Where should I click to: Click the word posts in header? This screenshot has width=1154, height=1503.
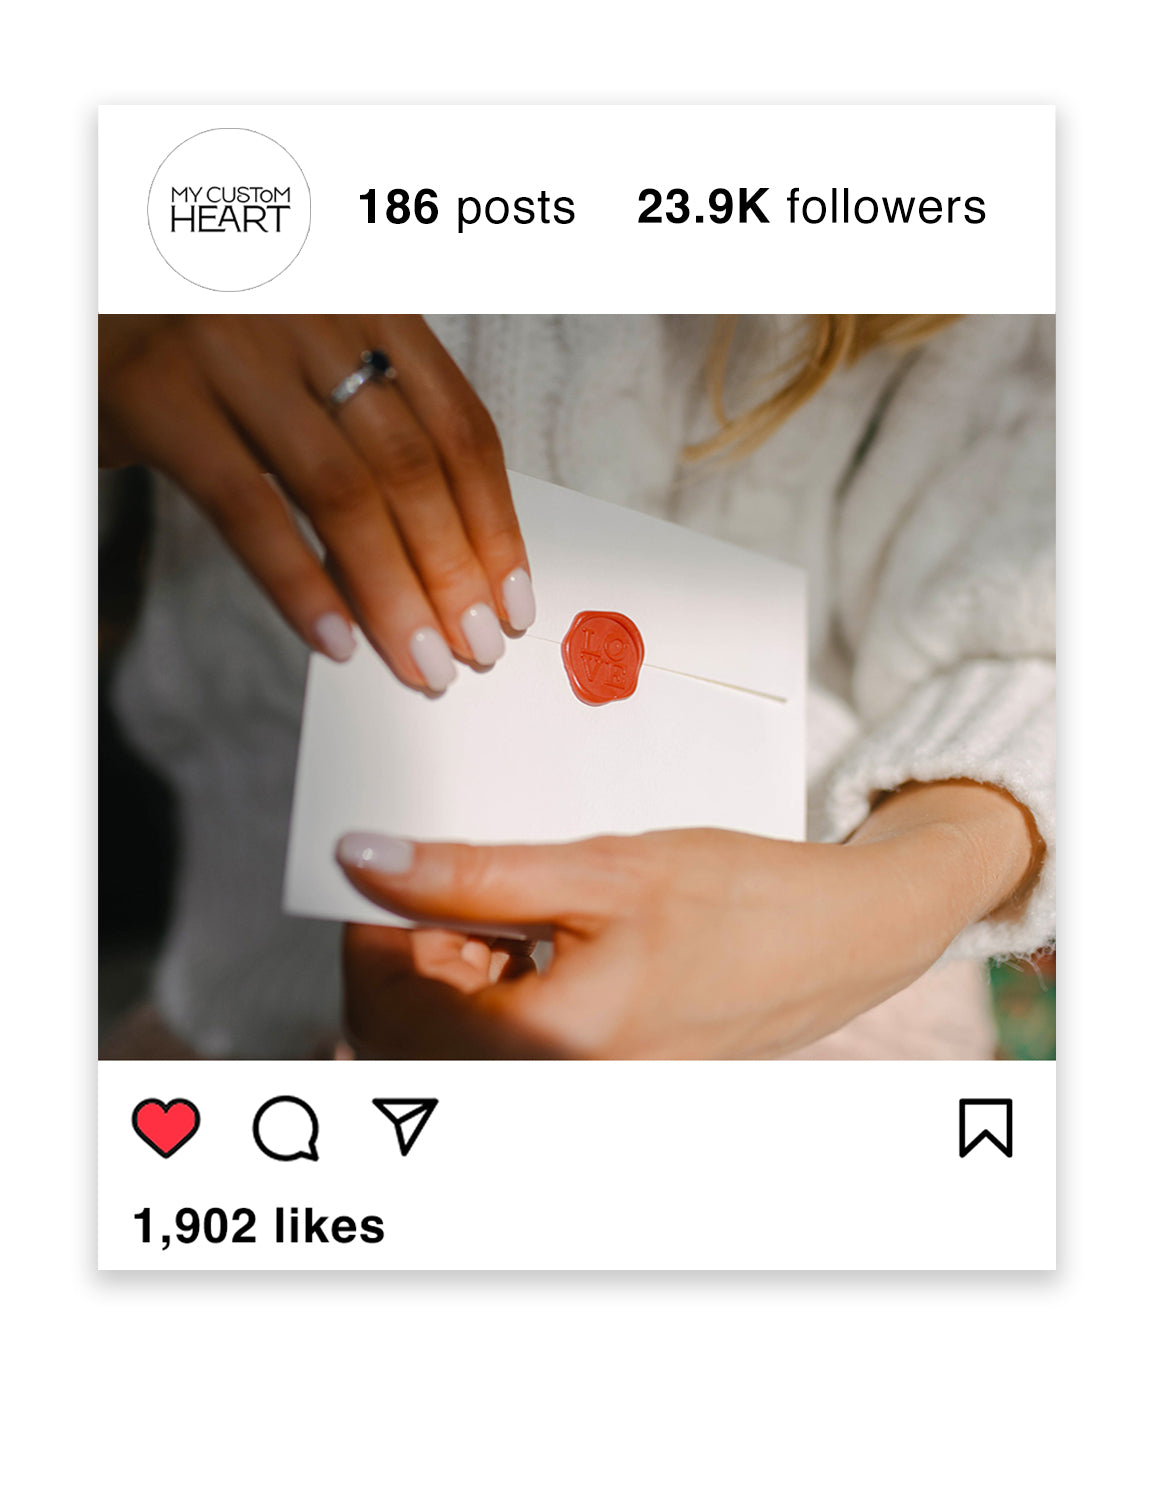click(516, 209)
